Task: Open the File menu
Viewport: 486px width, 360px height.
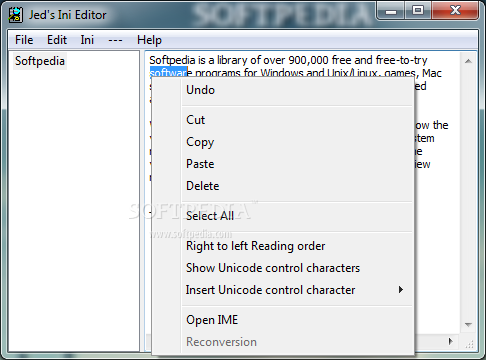Action: click(x=24, y=40)
